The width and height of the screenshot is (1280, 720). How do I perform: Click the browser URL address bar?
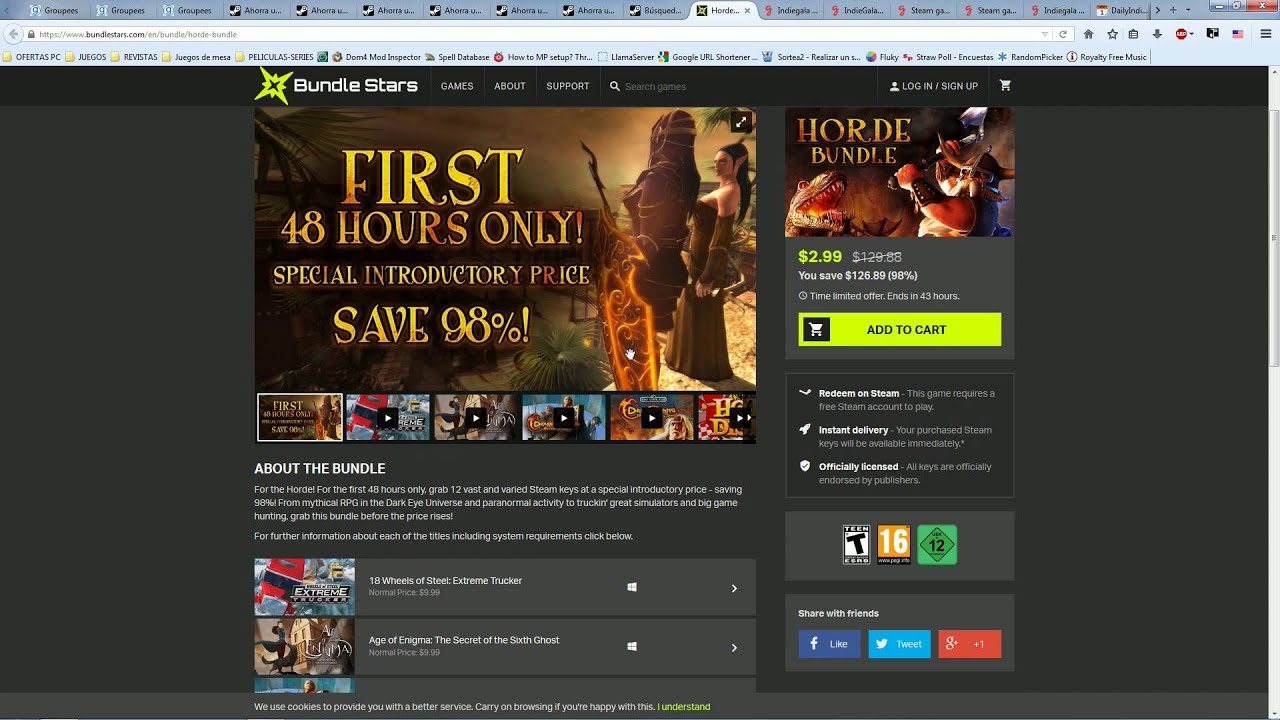(540, 34)
